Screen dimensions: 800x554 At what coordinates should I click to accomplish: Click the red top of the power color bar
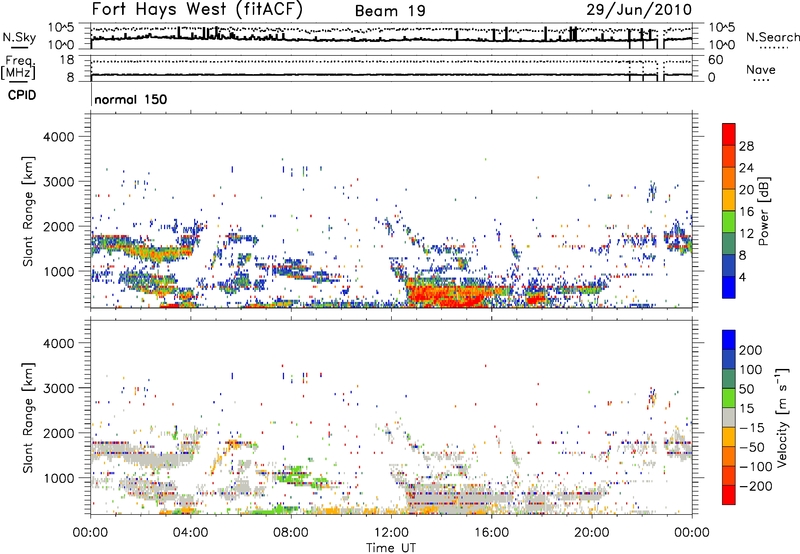click(x=729, y=134)
